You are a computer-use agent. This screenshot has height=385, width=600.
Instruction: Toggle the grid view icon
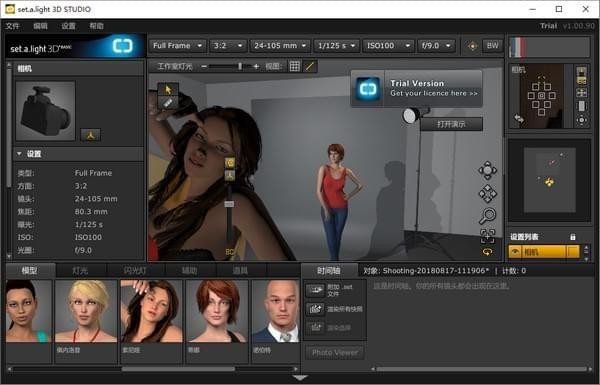click(x=295, y=67)
